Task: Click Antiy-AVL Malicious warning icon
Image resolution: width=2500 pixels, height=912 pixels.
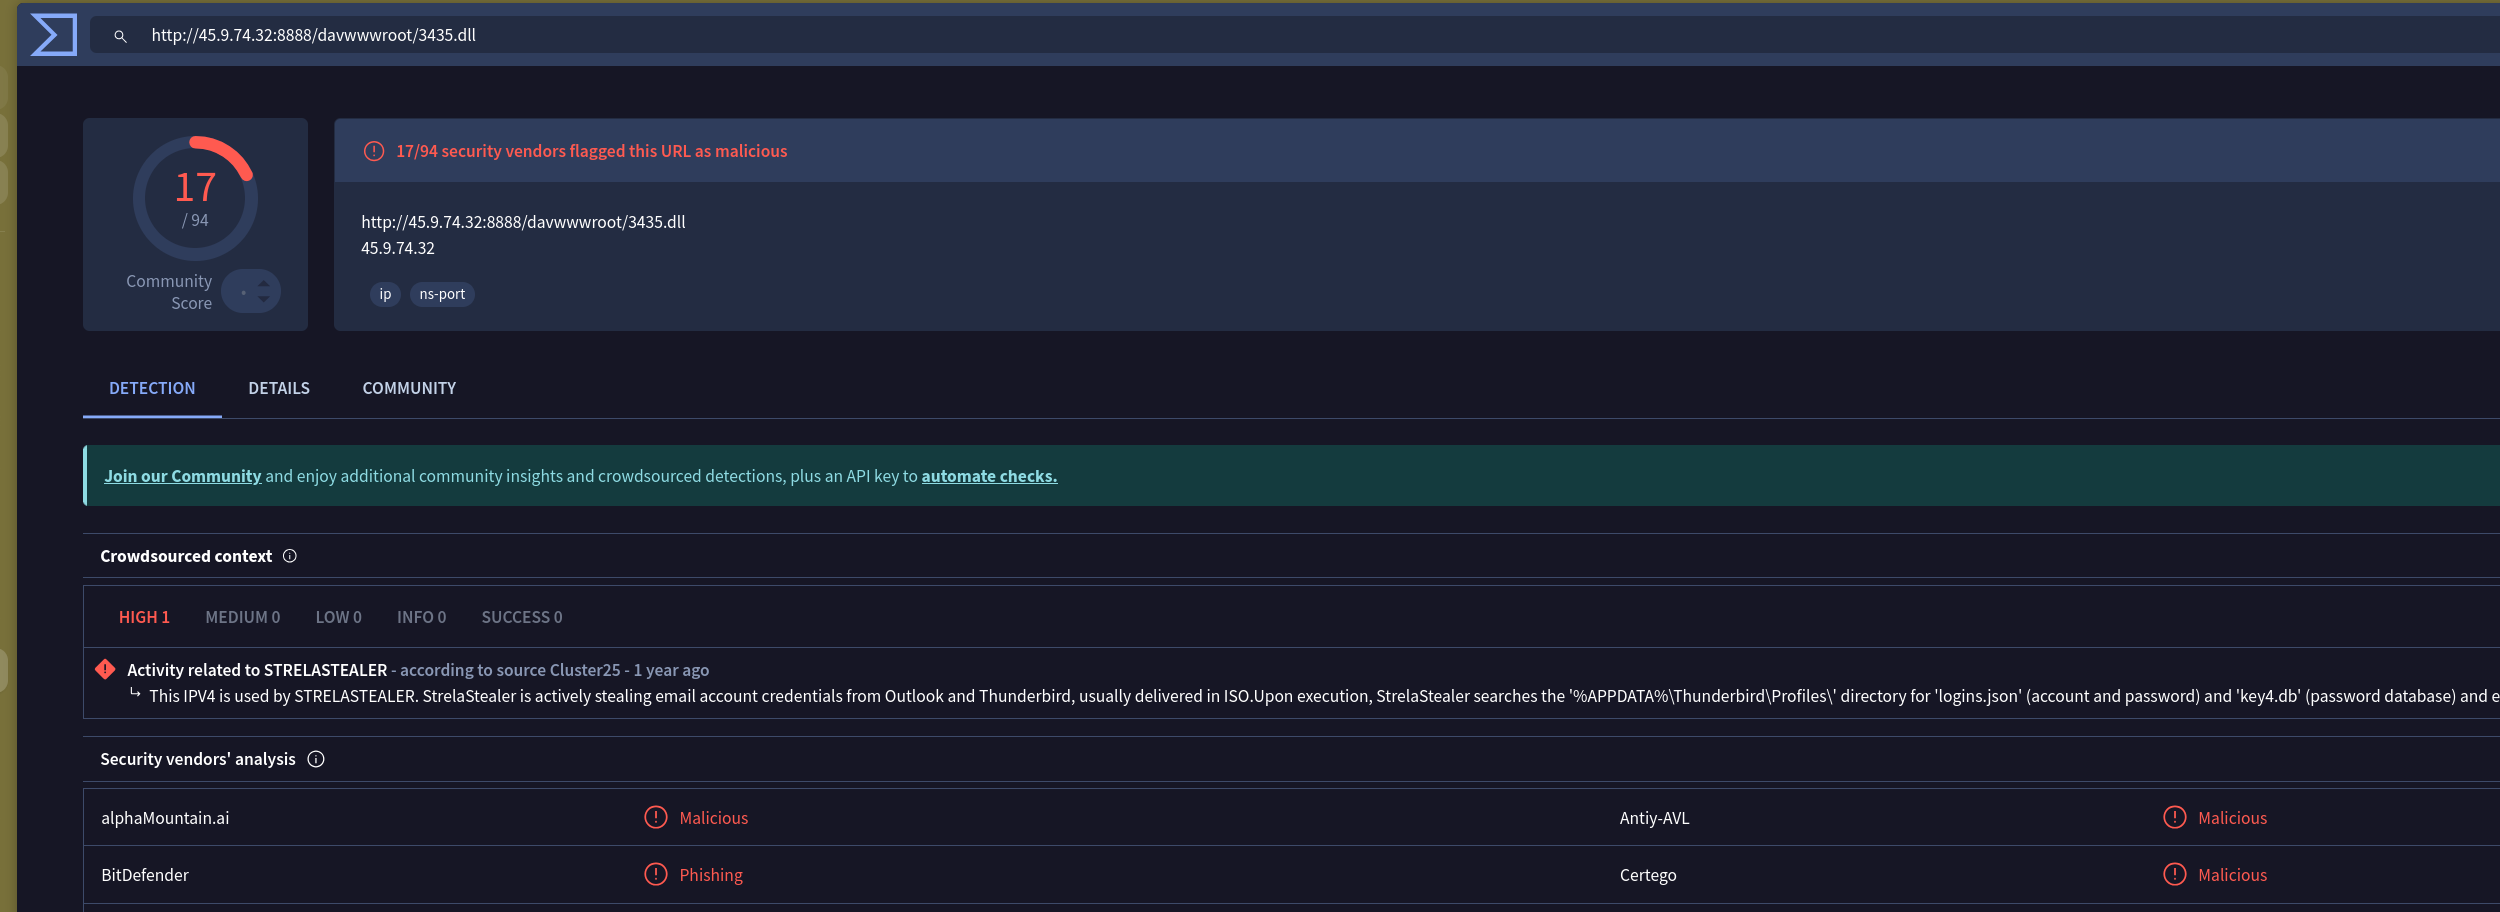Action: [x=2174, y=818]
